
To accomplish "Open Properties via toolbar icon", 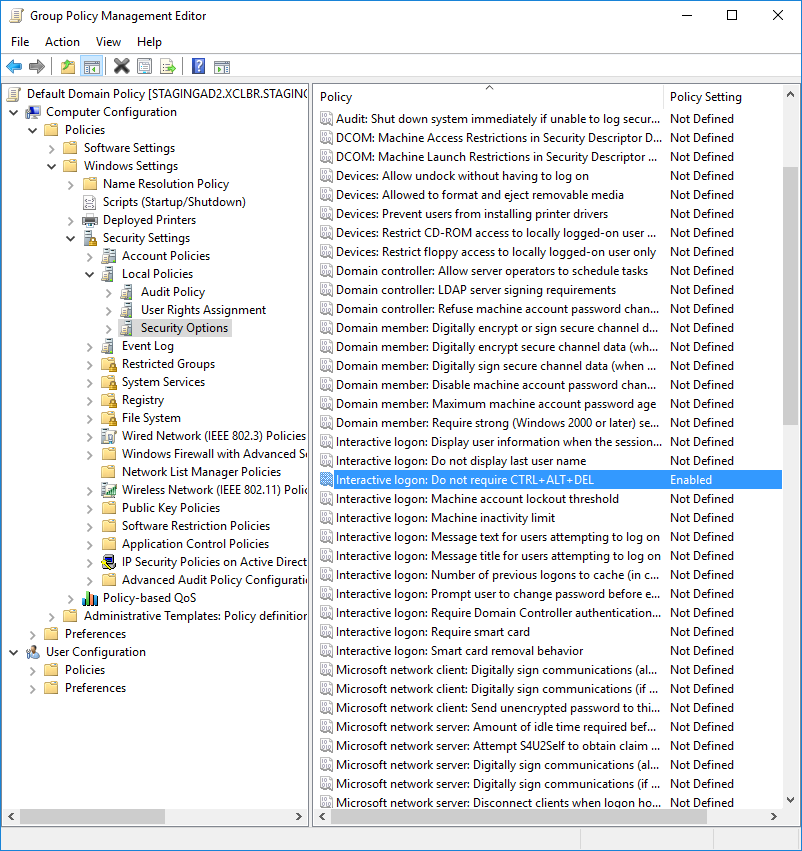I will click(145, 67).
